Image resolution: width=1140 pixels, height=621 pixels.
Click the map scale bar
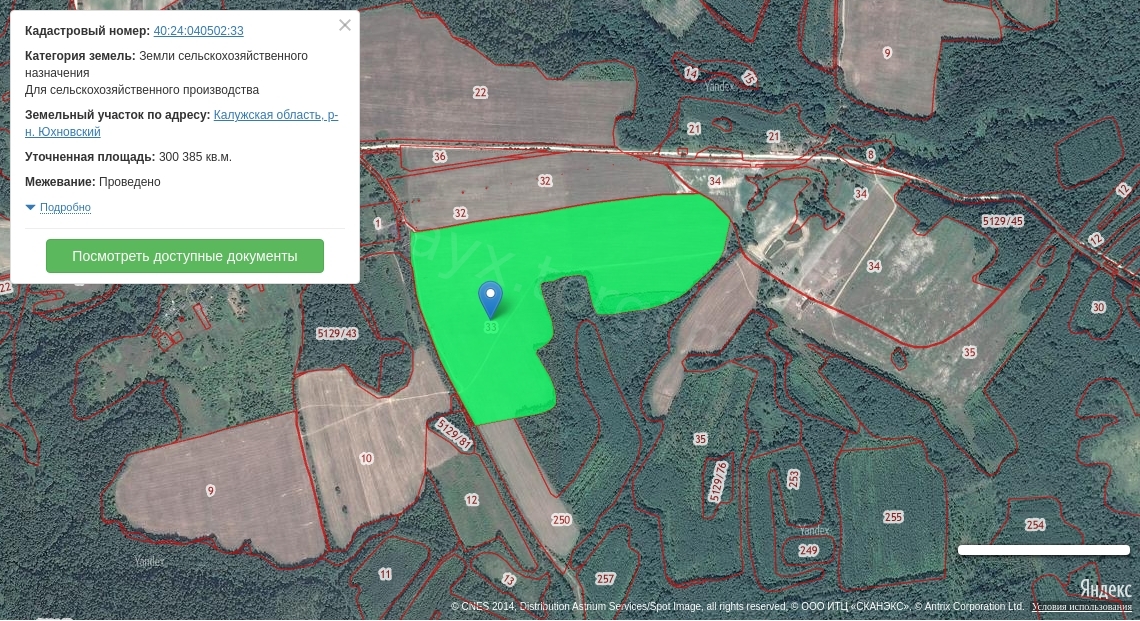(x=1043, y=550)
